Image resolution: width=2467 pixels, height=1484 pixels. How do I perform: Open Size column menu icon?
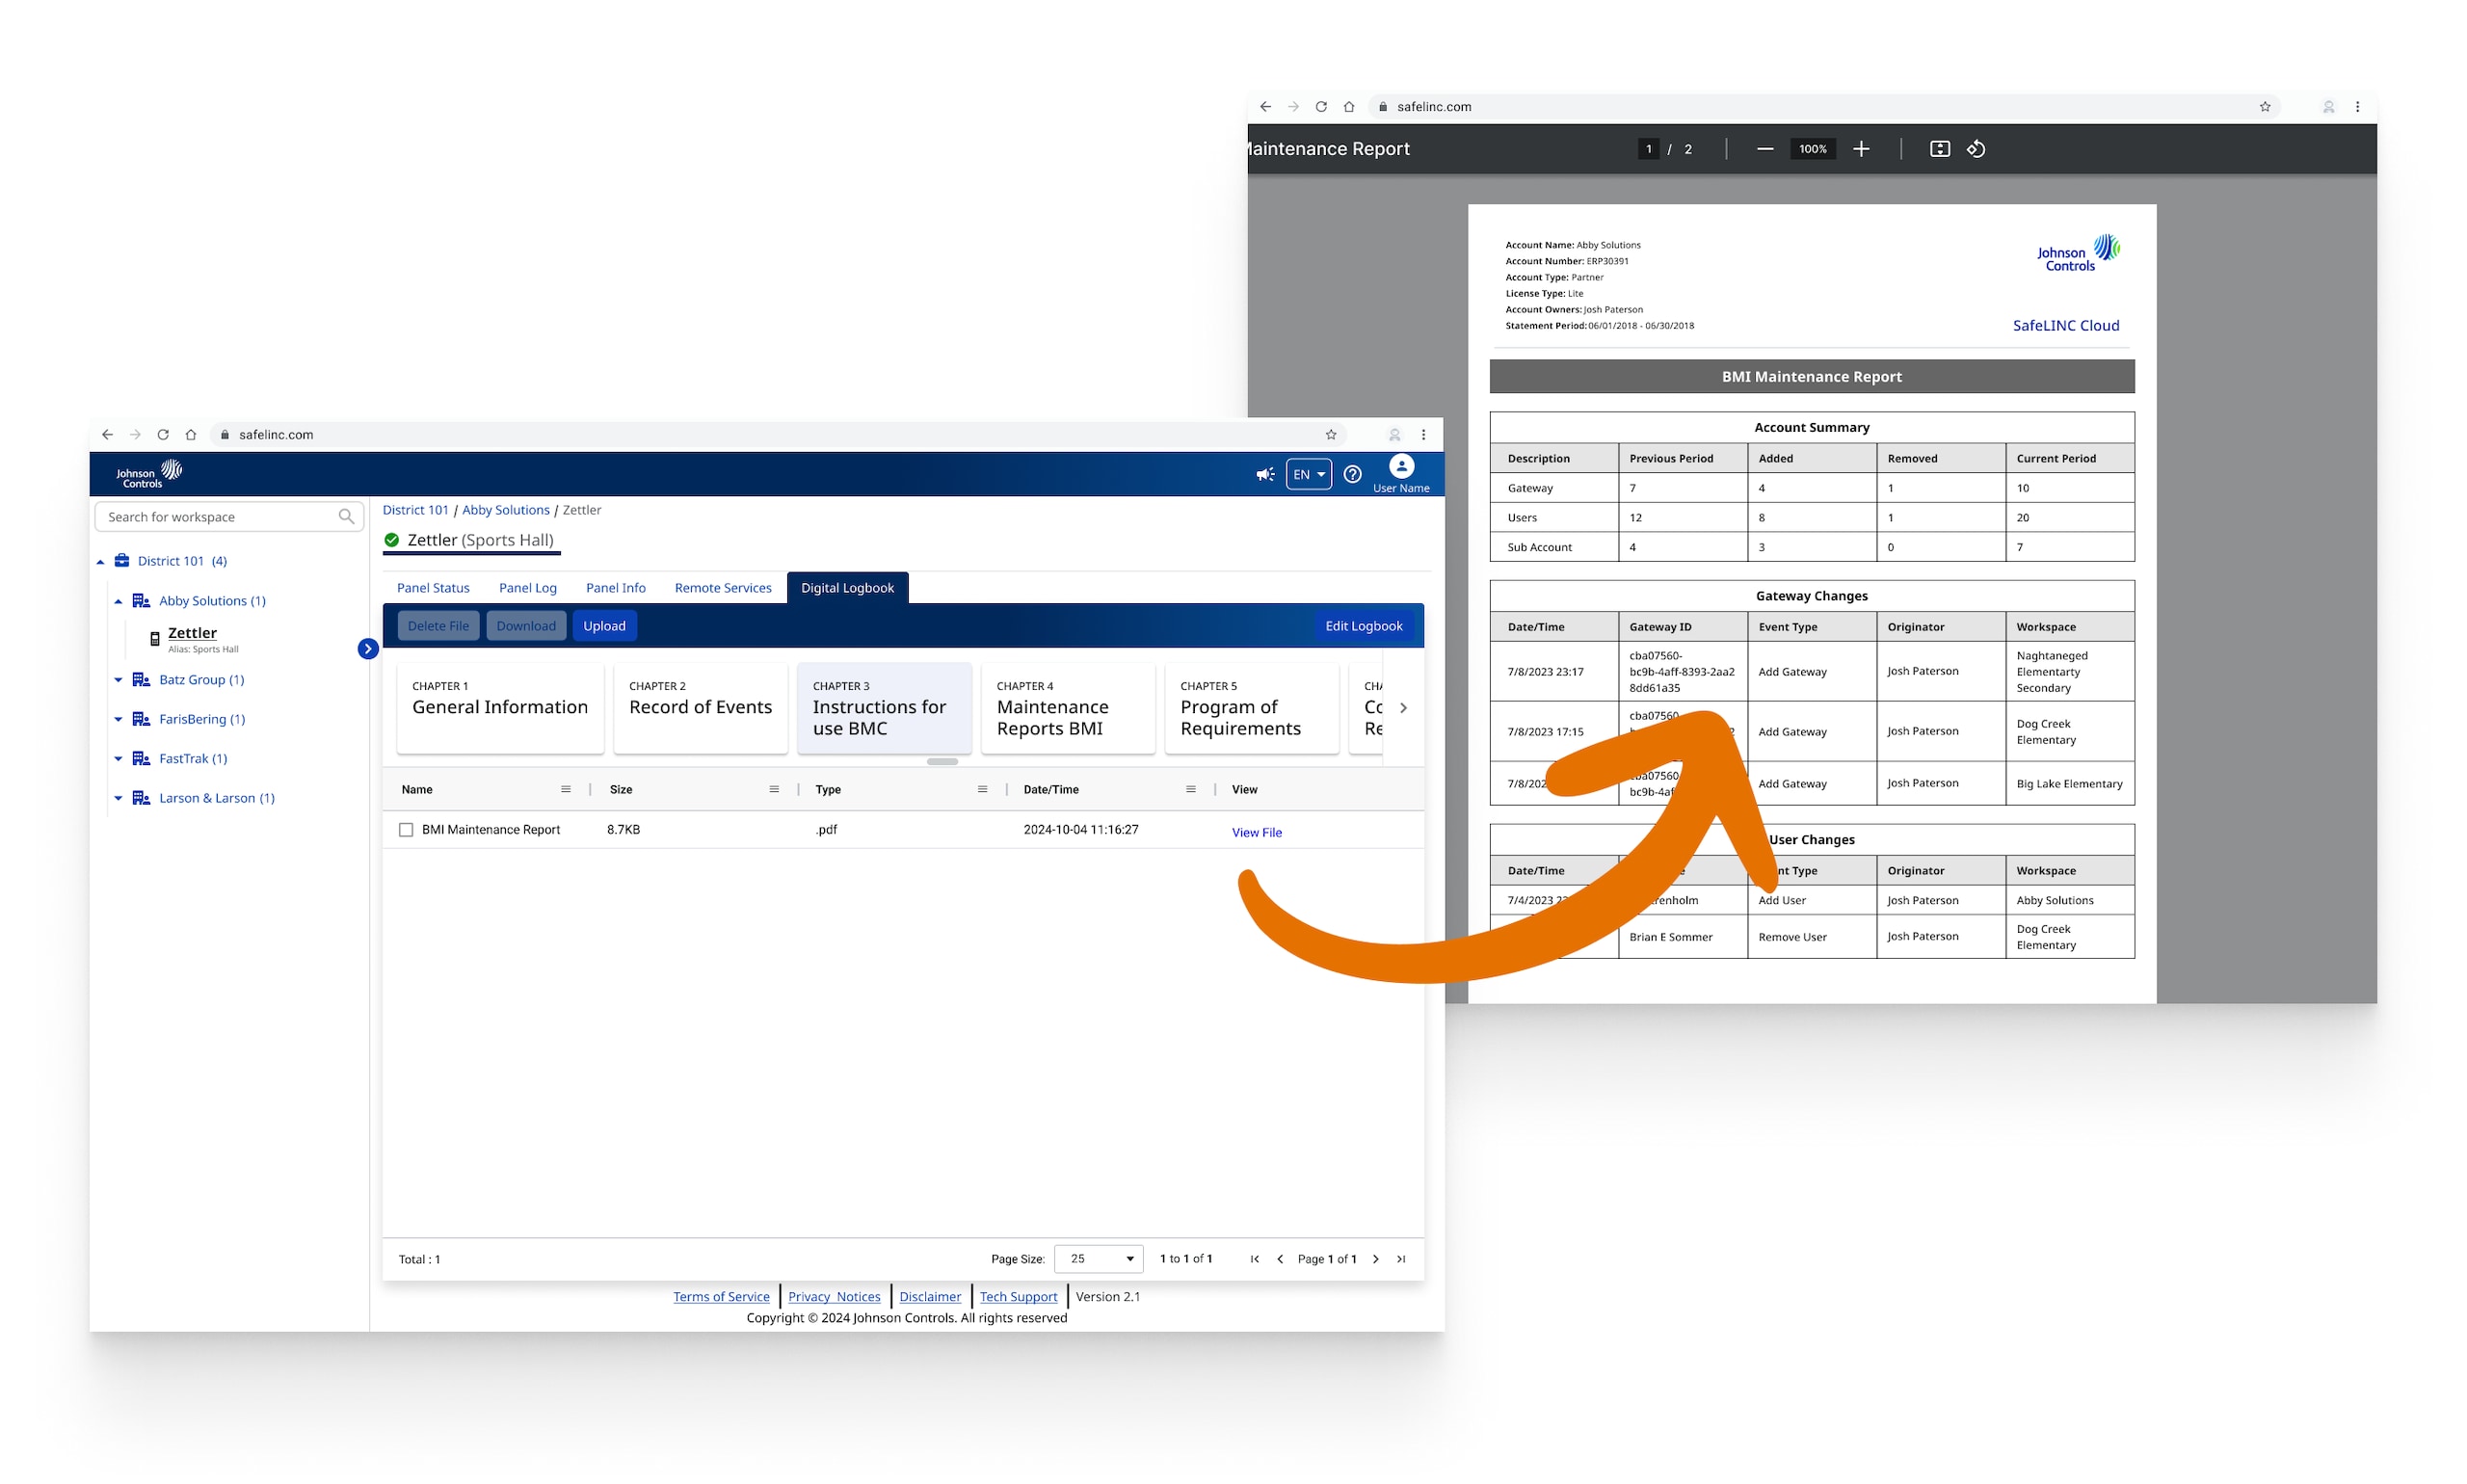click(x=774, y=789)
